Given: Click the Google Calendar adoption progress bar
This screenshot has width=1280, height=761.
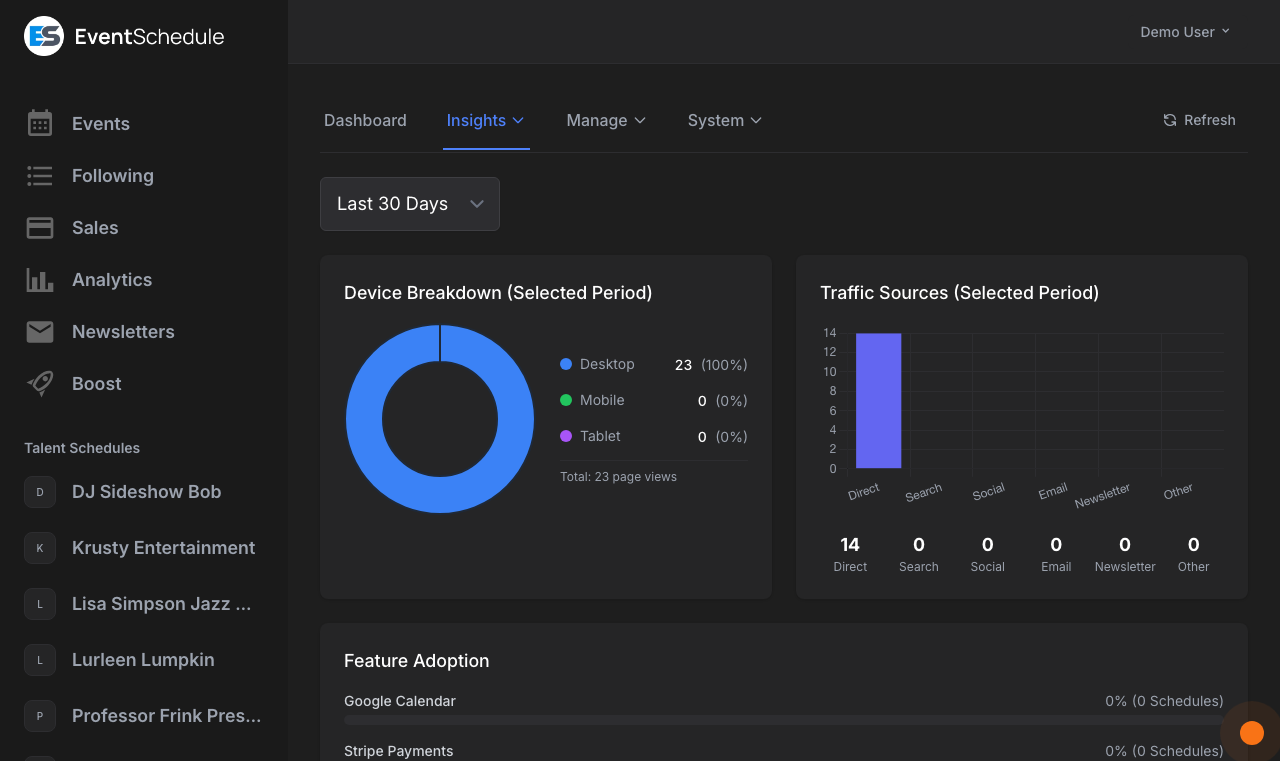Looking at the screenshot, I should (784, 720).
